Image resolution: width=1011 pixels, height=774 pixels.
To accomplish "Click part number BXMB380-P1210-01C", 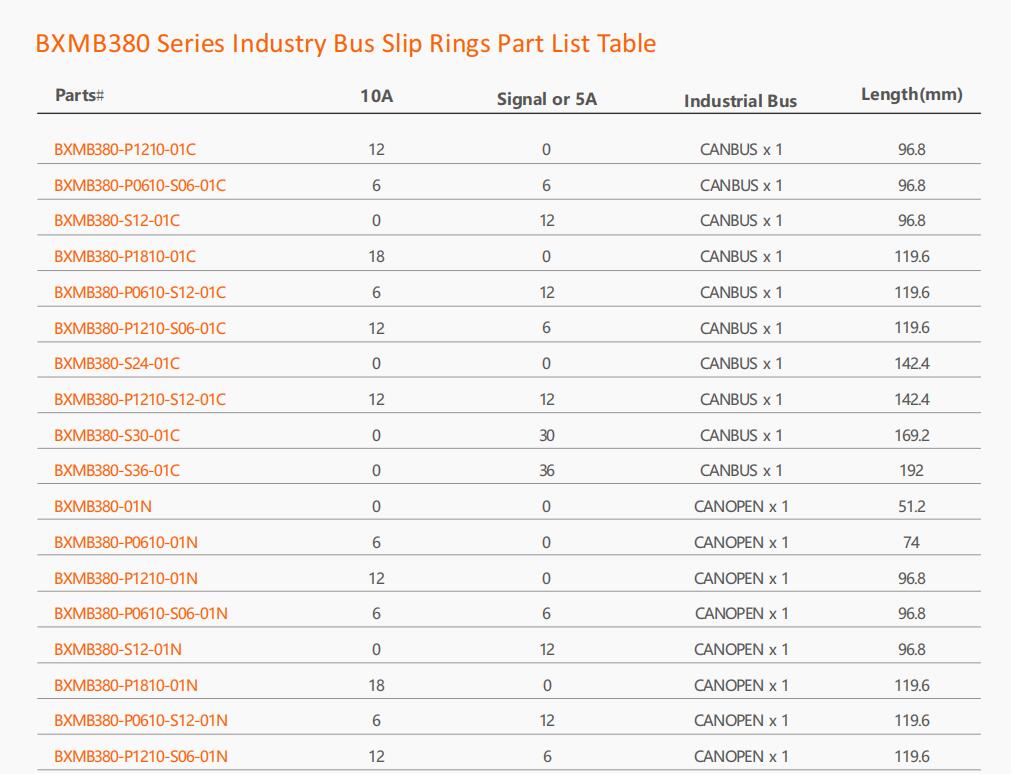I will [x=124, y=150].
